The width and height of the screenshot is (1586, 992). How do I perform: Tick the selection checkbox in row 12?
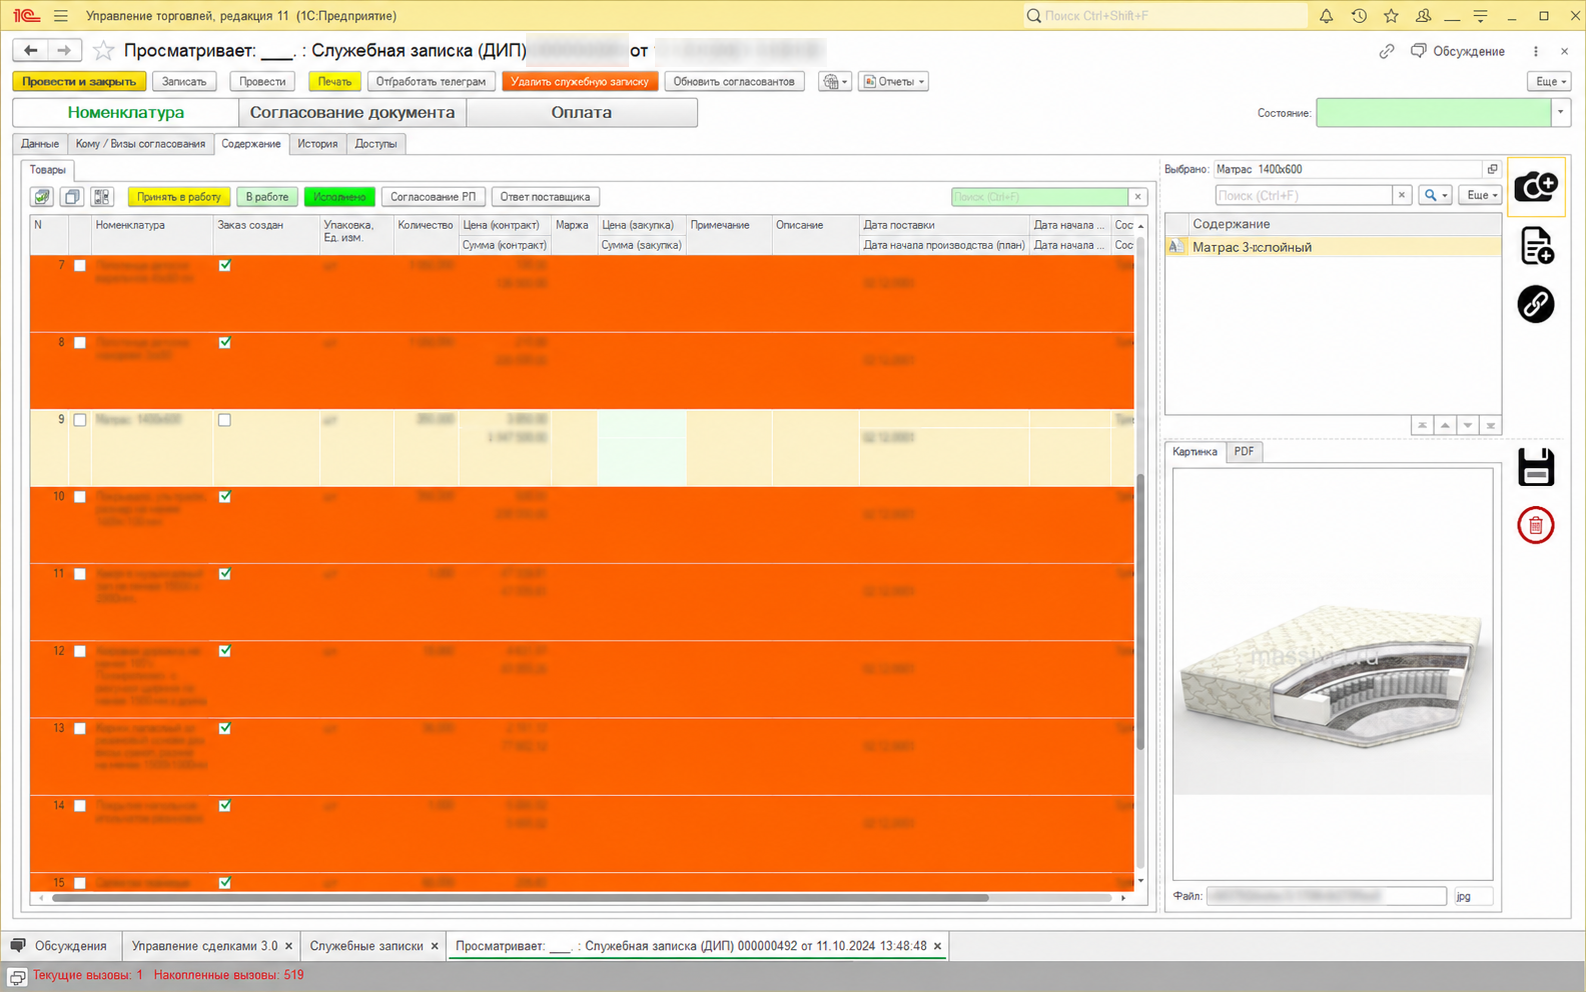pos(80,651)
